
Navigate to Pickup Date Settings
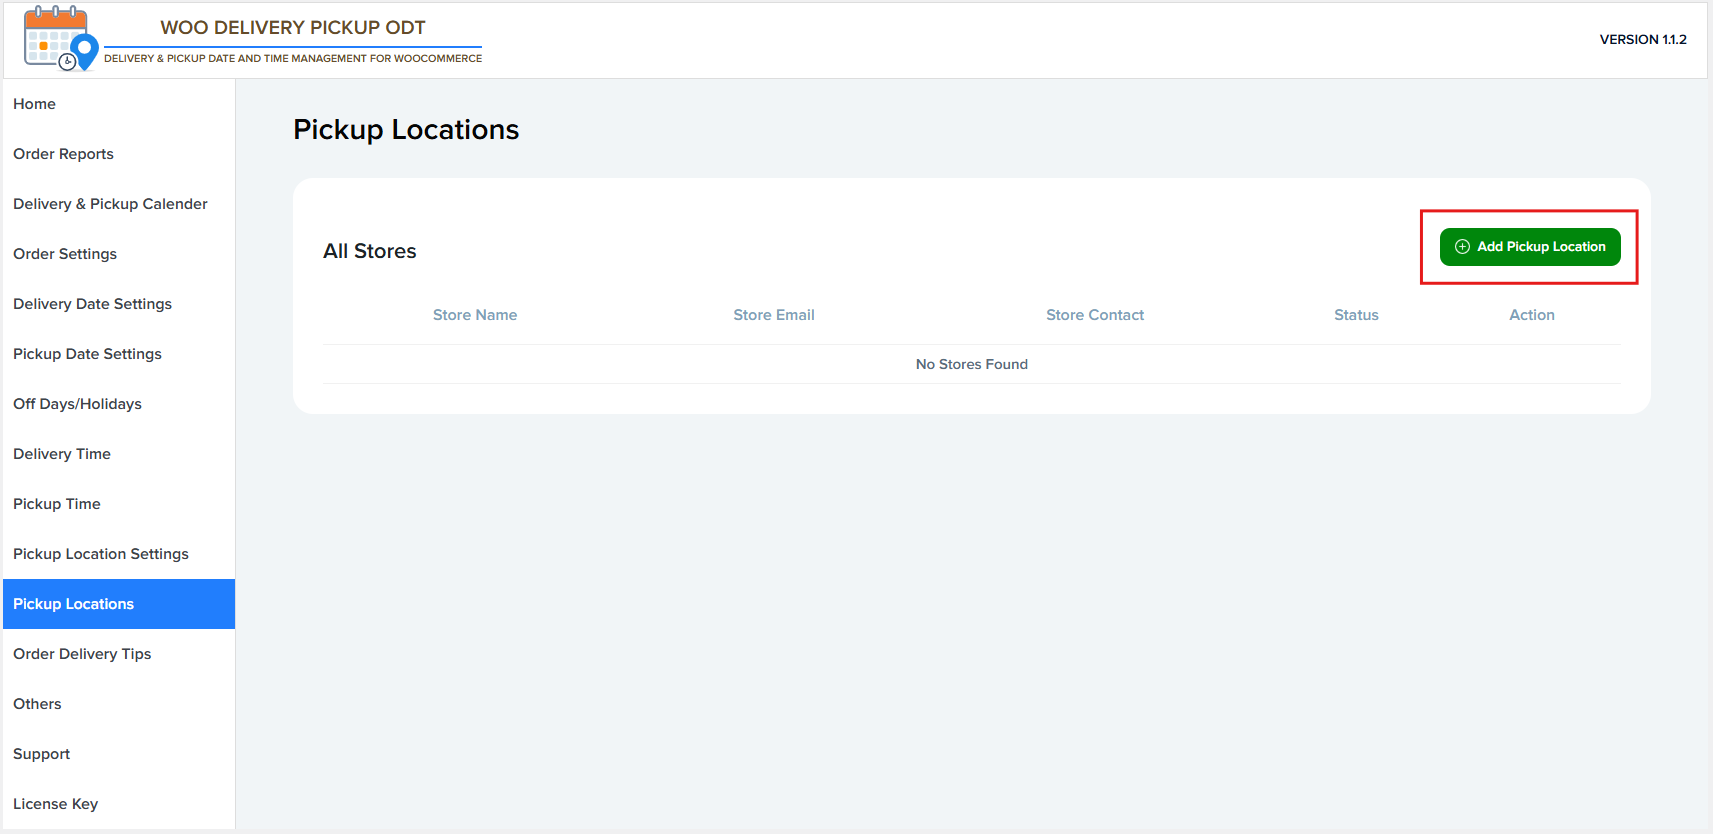(88, 354)
